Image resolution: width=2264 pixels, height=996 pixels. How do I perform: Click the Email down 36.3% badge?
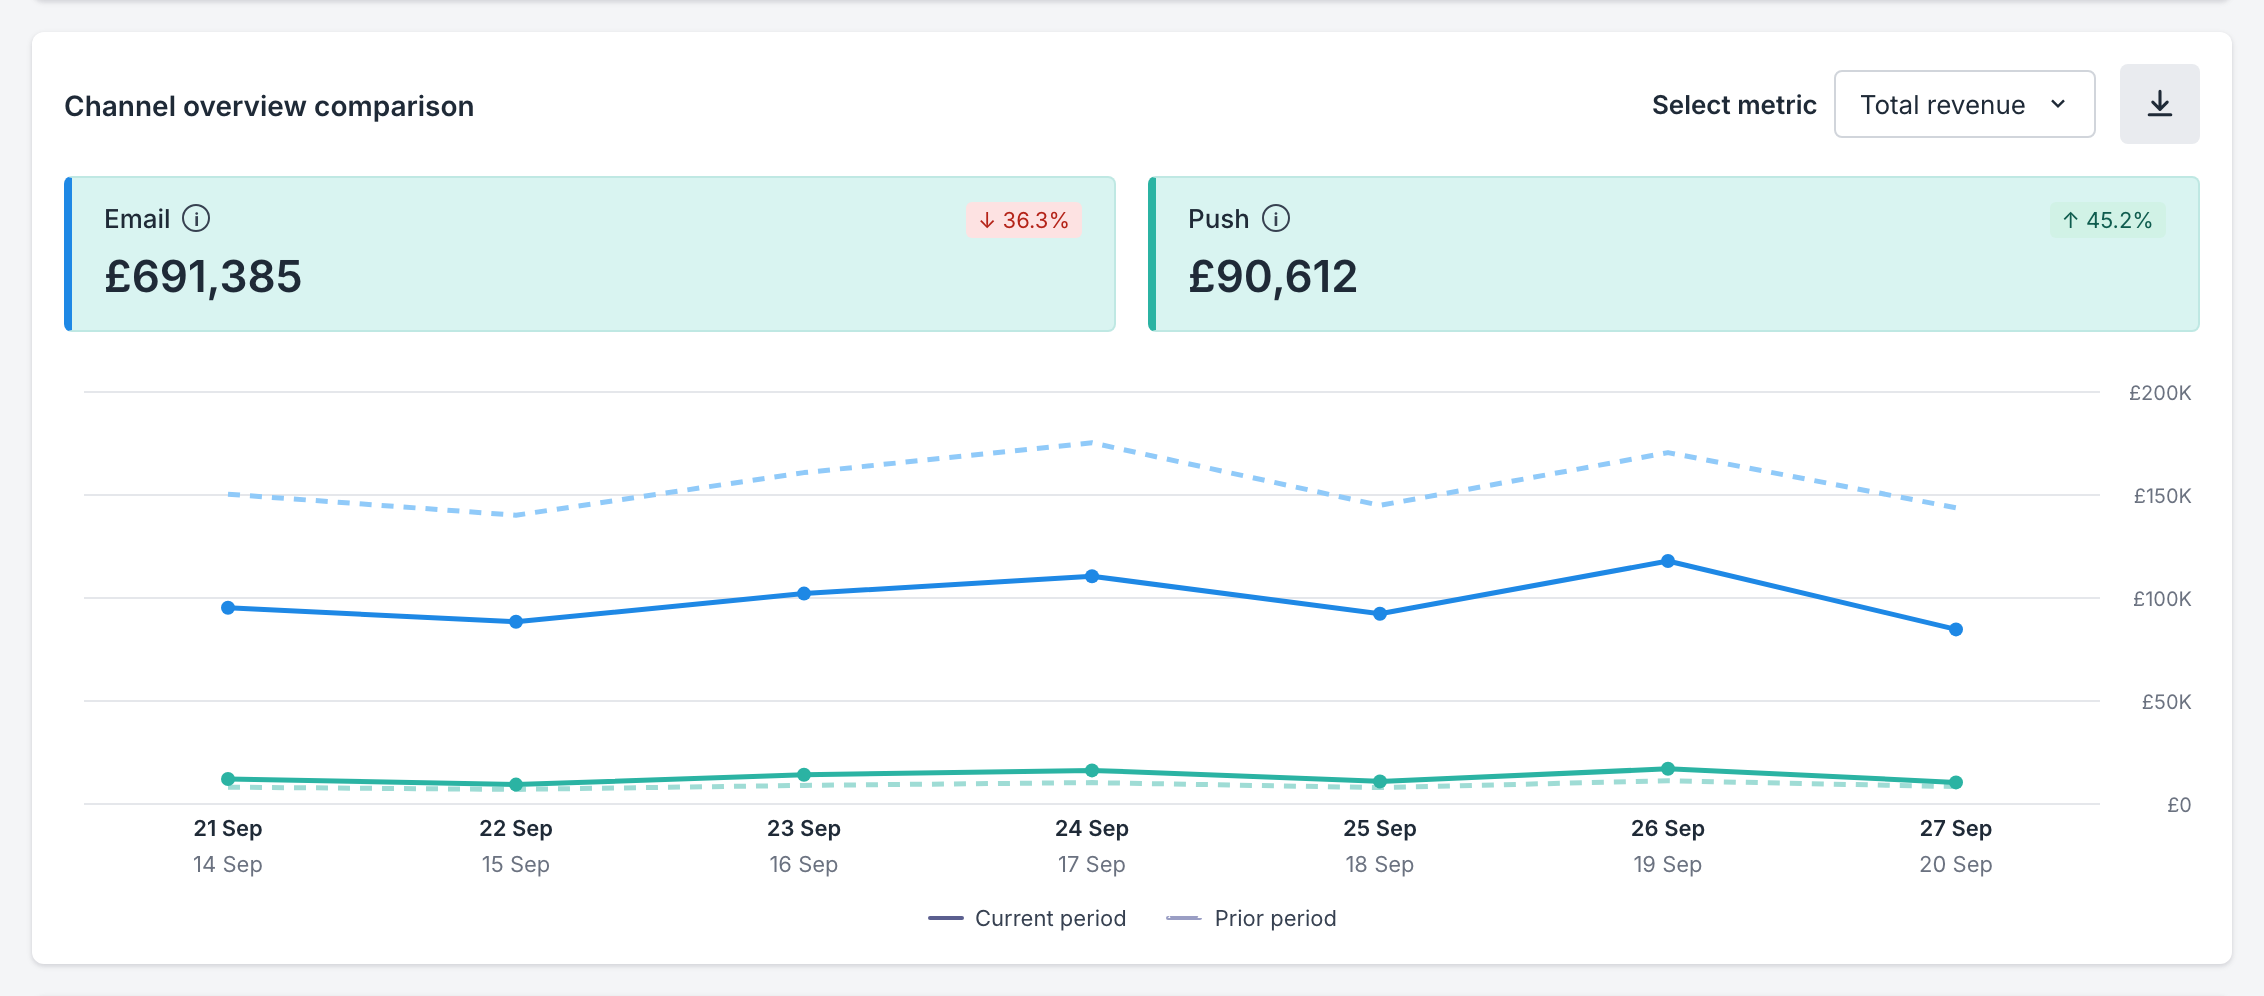[1023, 220]
